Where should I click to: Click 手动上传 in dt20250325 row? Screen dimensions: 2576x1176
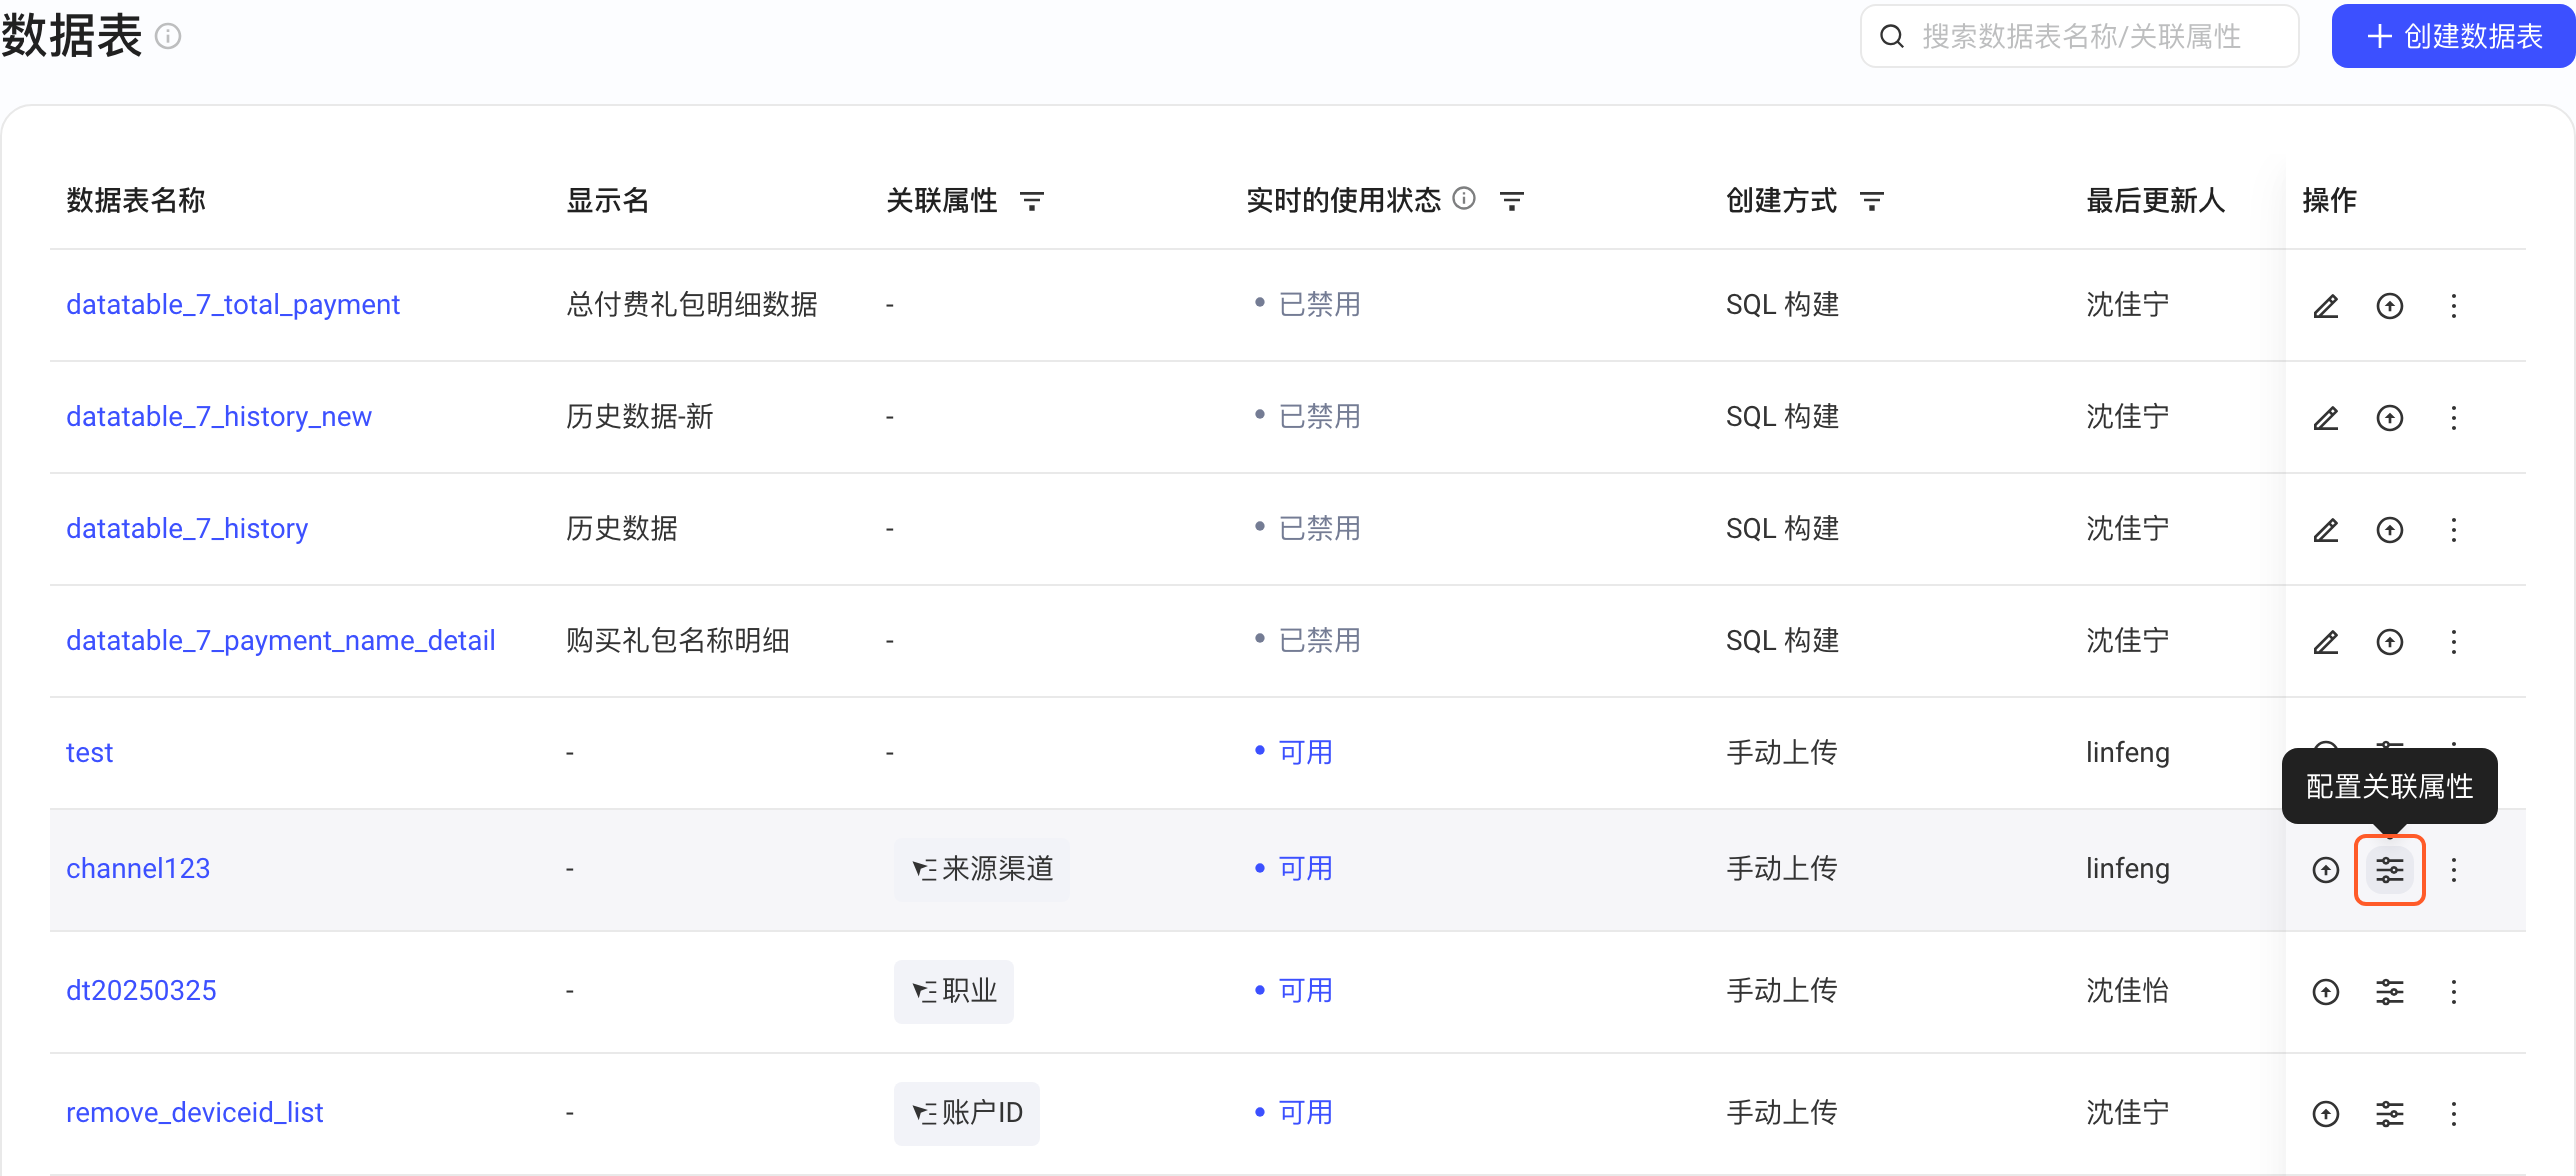[1782, 990]
